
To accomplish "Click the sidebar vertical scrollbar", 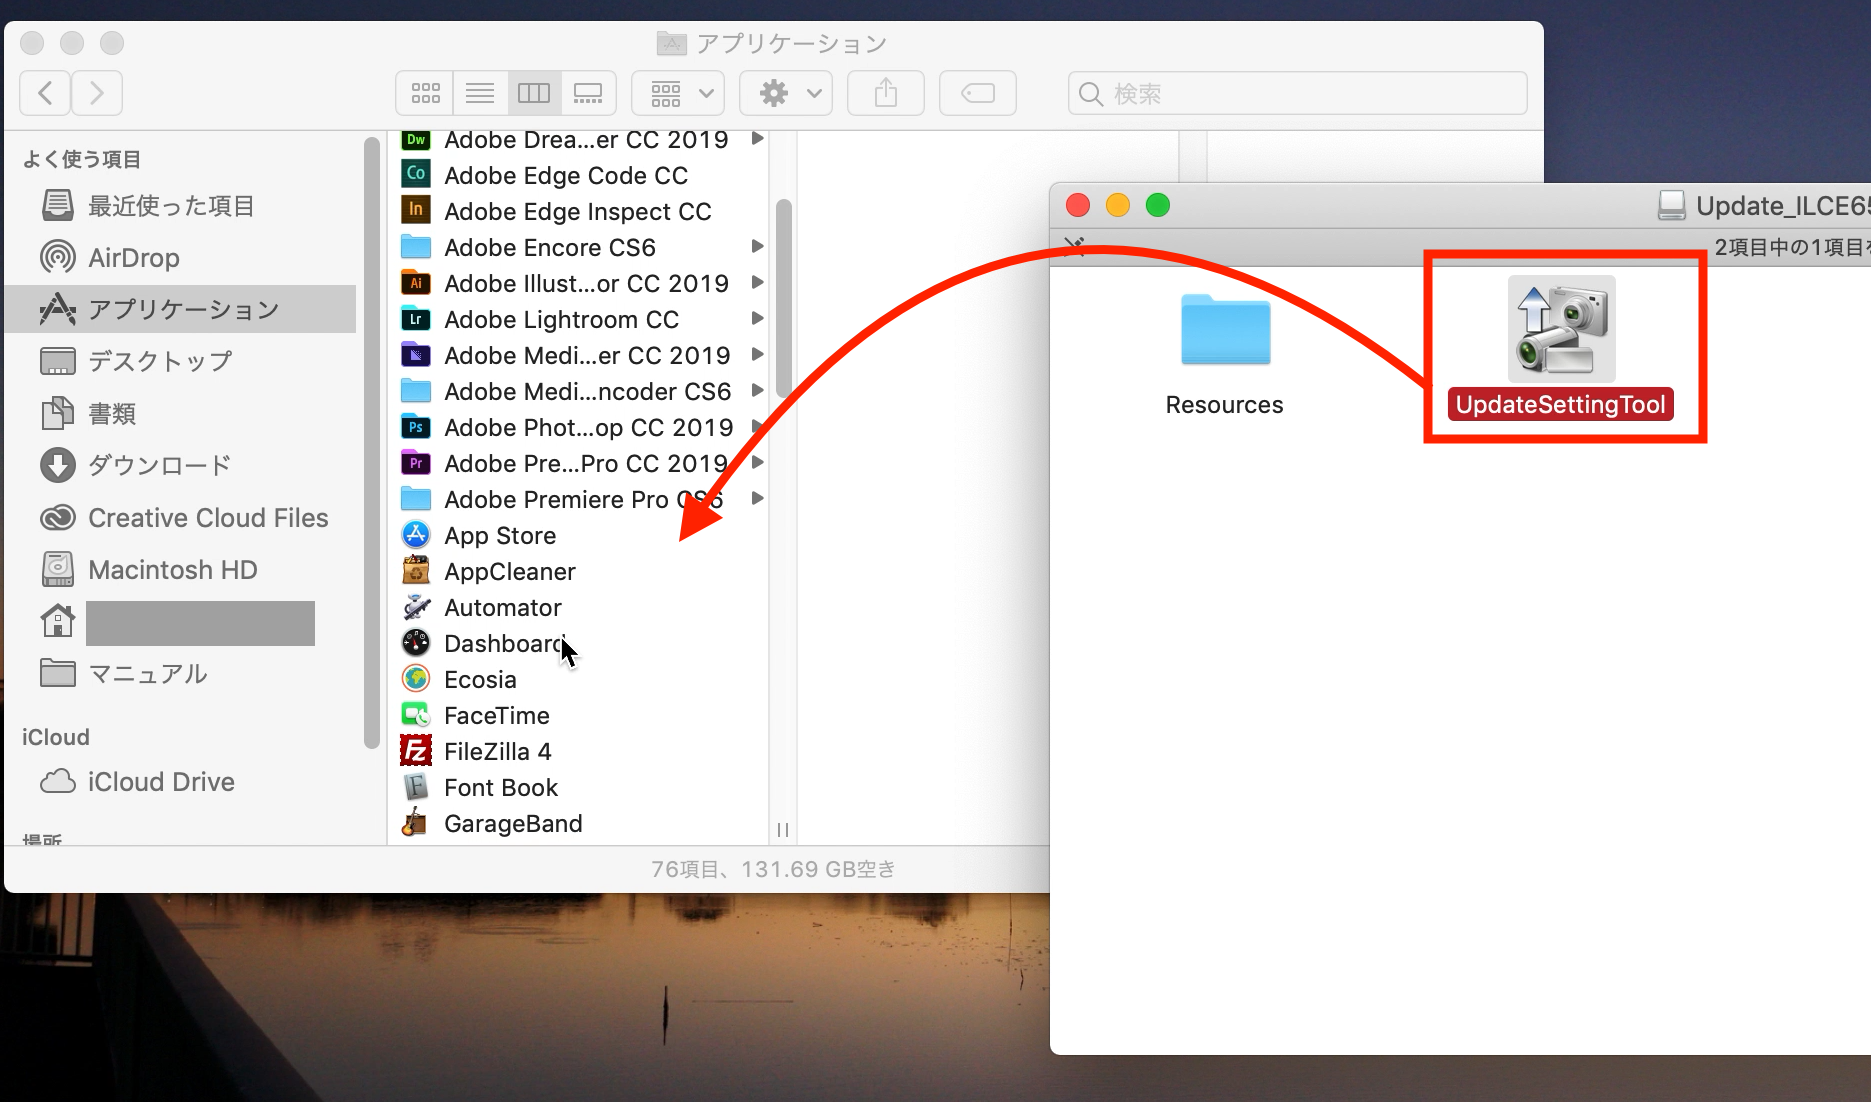I will tap(372, 443).
